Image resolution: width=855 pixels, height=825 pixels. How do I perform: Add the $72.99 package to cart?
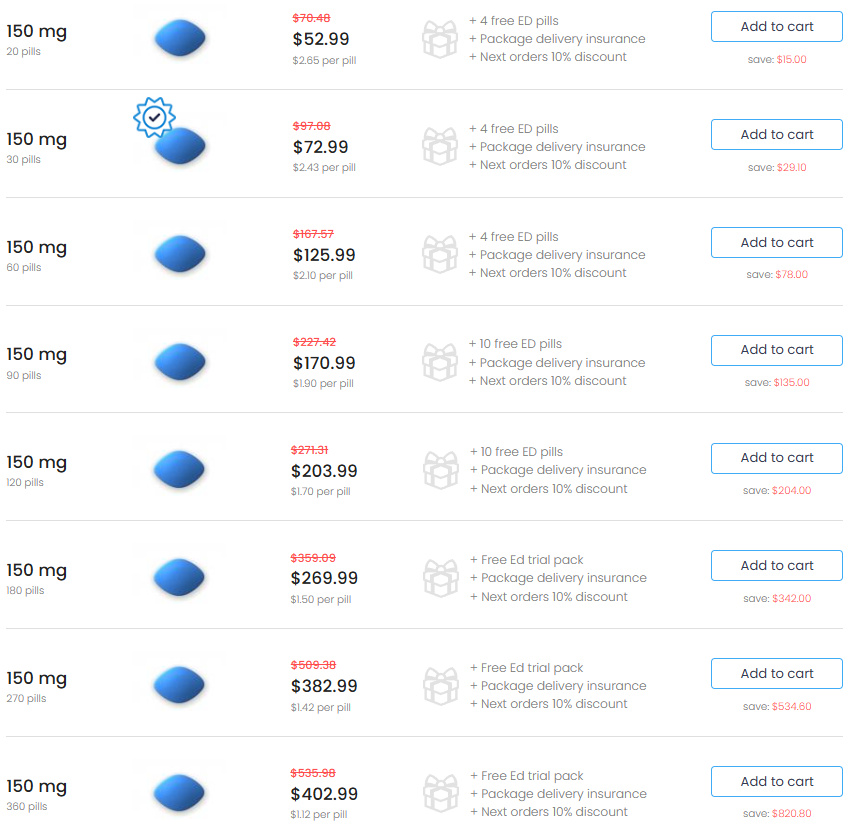776,135
